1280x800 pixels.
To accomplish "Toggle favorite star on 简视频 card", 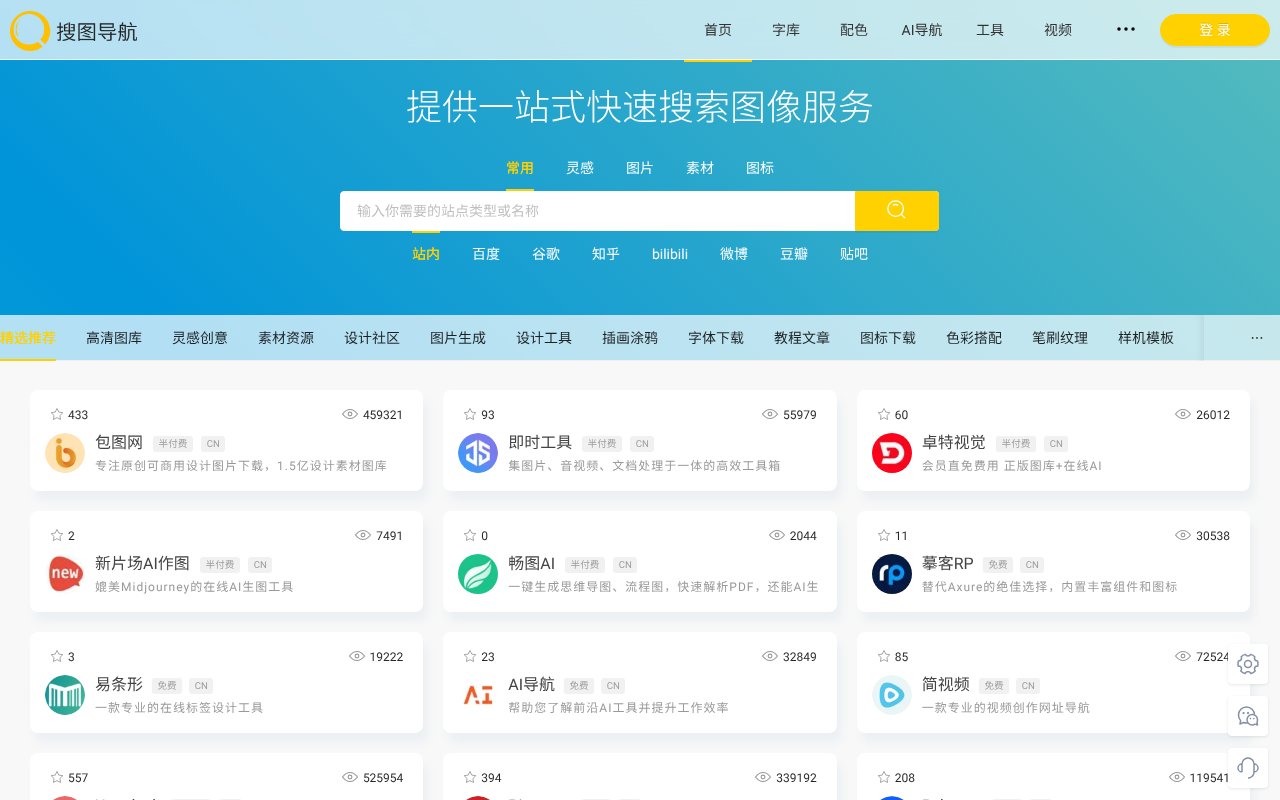I will tap(883, 657).
